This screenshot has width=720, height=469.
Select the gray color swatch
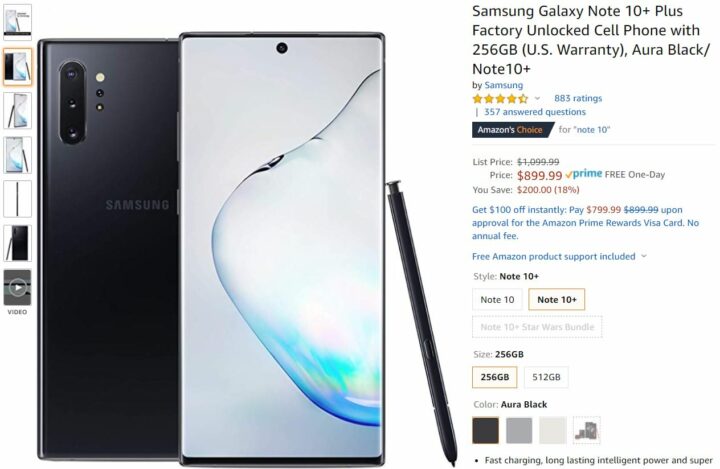tap(519, 430)
